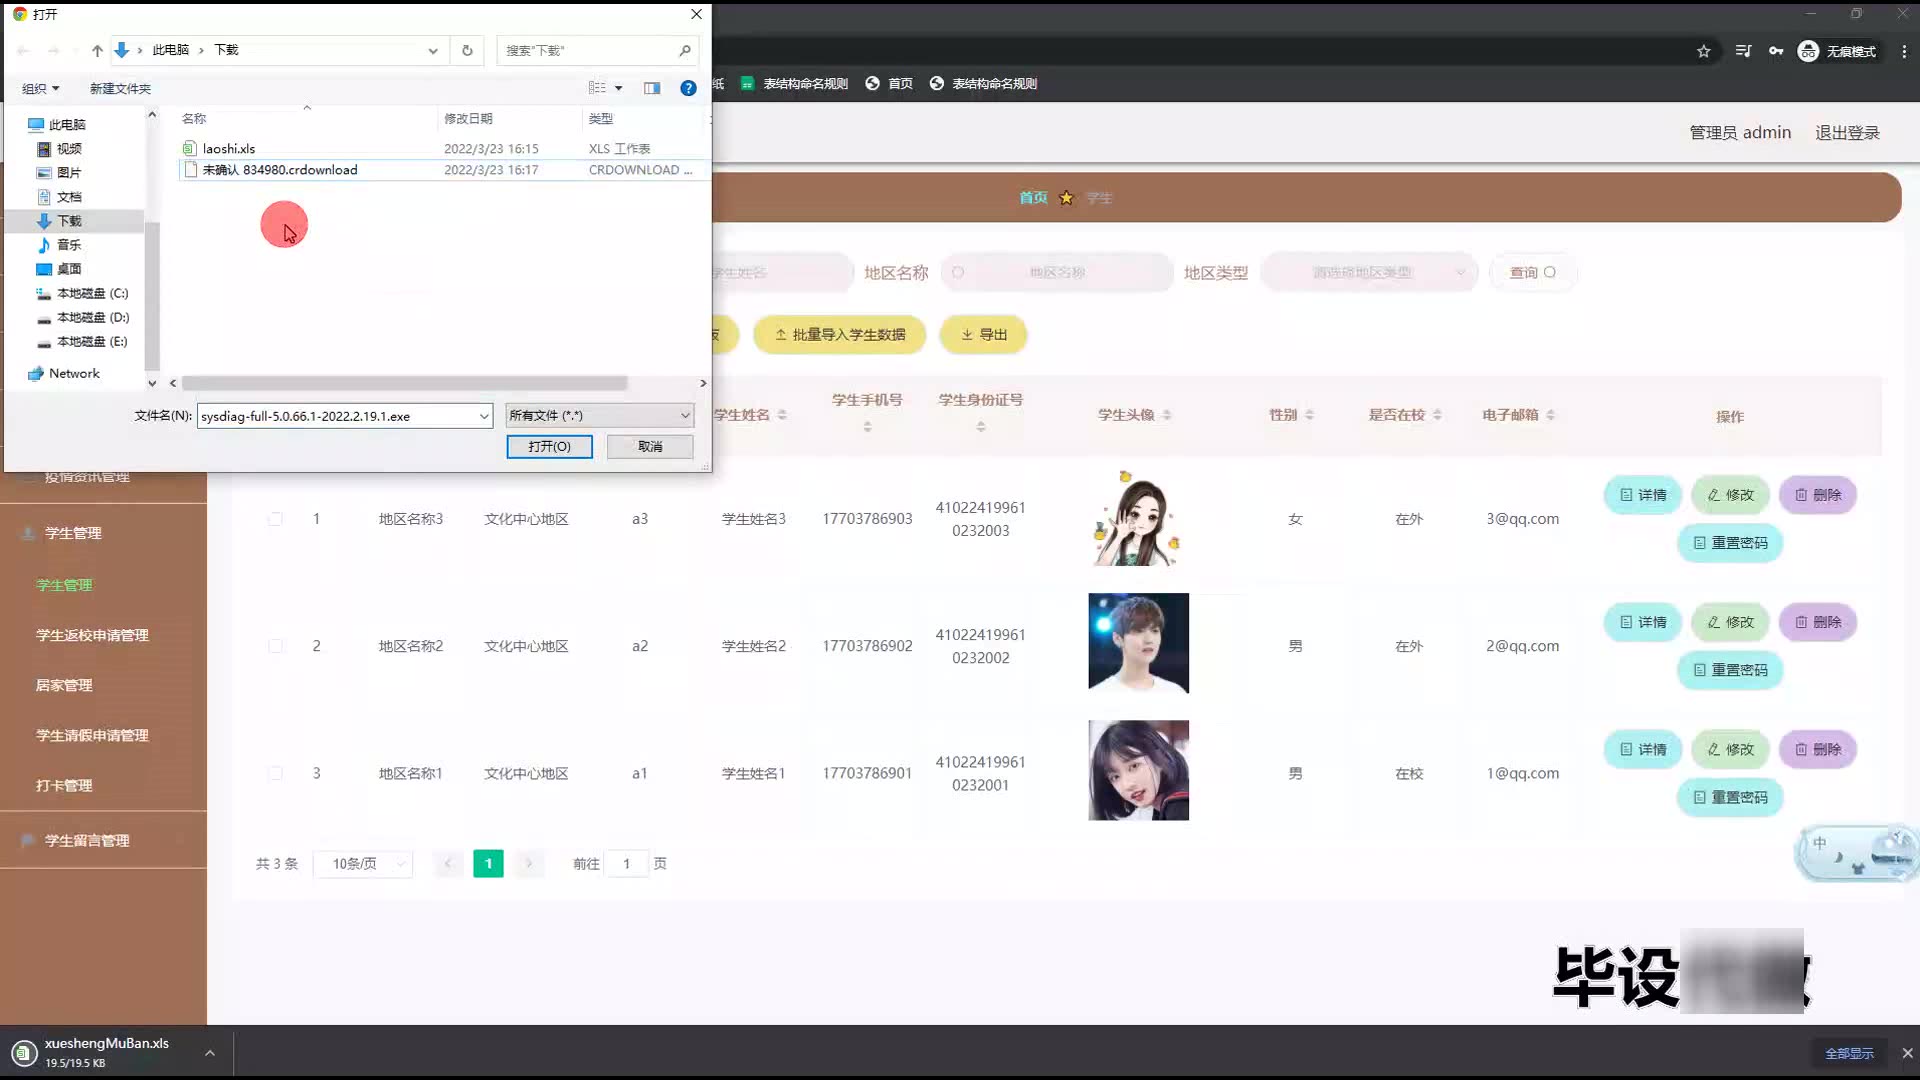Open 首页 bookmark in bookmarks bar

(x=889, y=83)
